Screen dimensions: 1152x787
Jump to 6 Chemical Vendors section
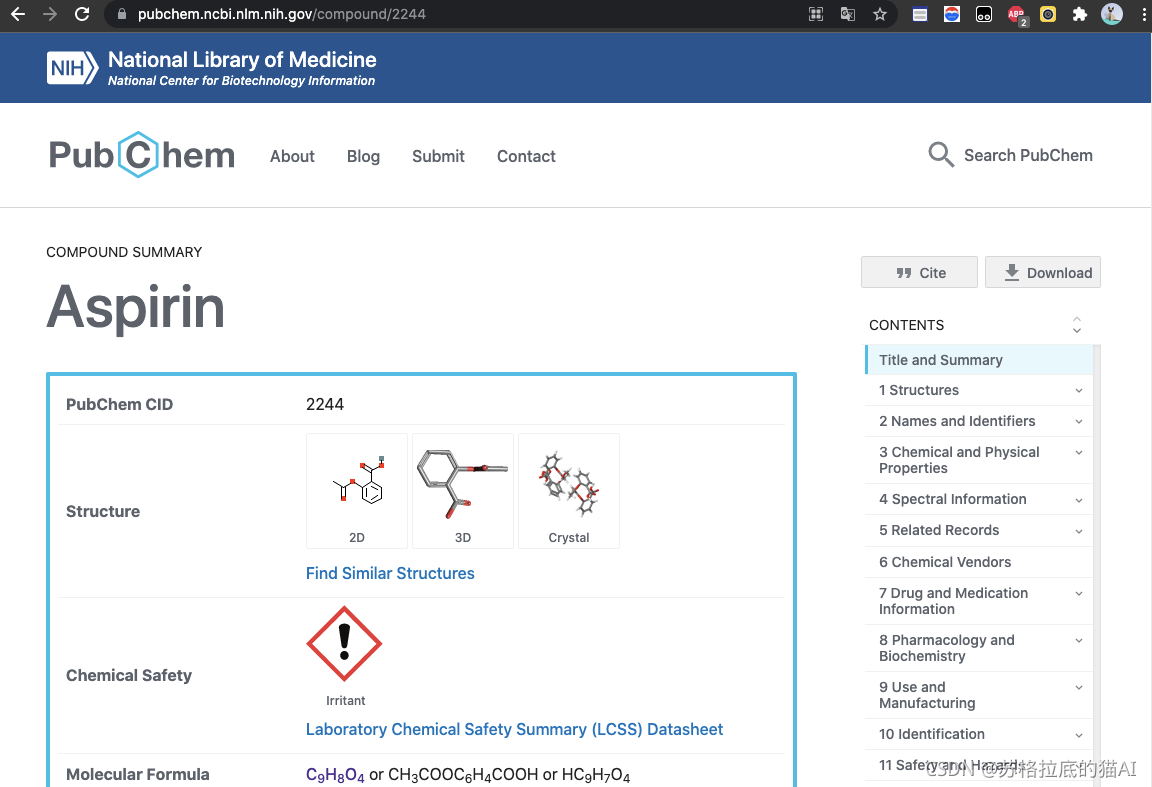(945, 562)
